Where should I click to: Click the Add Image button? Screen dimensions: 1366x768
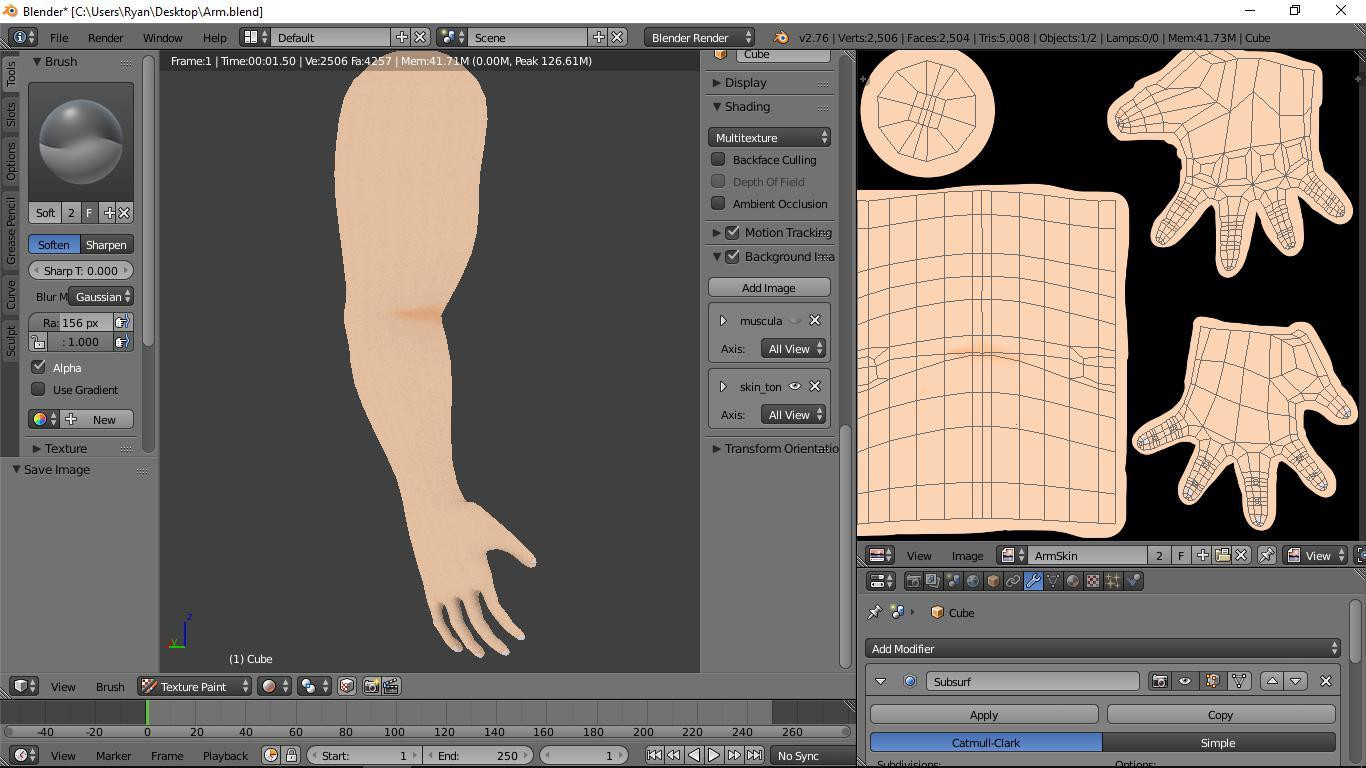768,288
